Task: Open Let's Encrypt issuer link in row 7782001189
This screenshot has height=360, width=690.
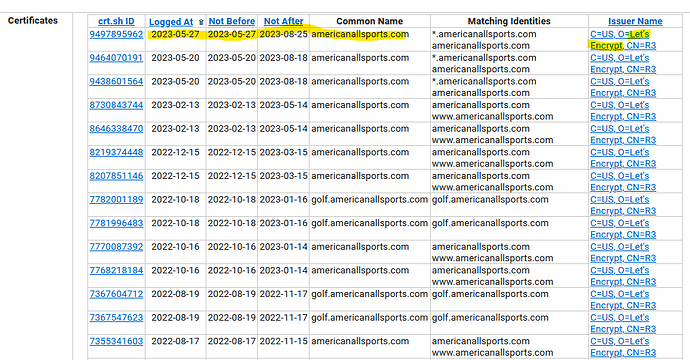Action: click(623, 205)
